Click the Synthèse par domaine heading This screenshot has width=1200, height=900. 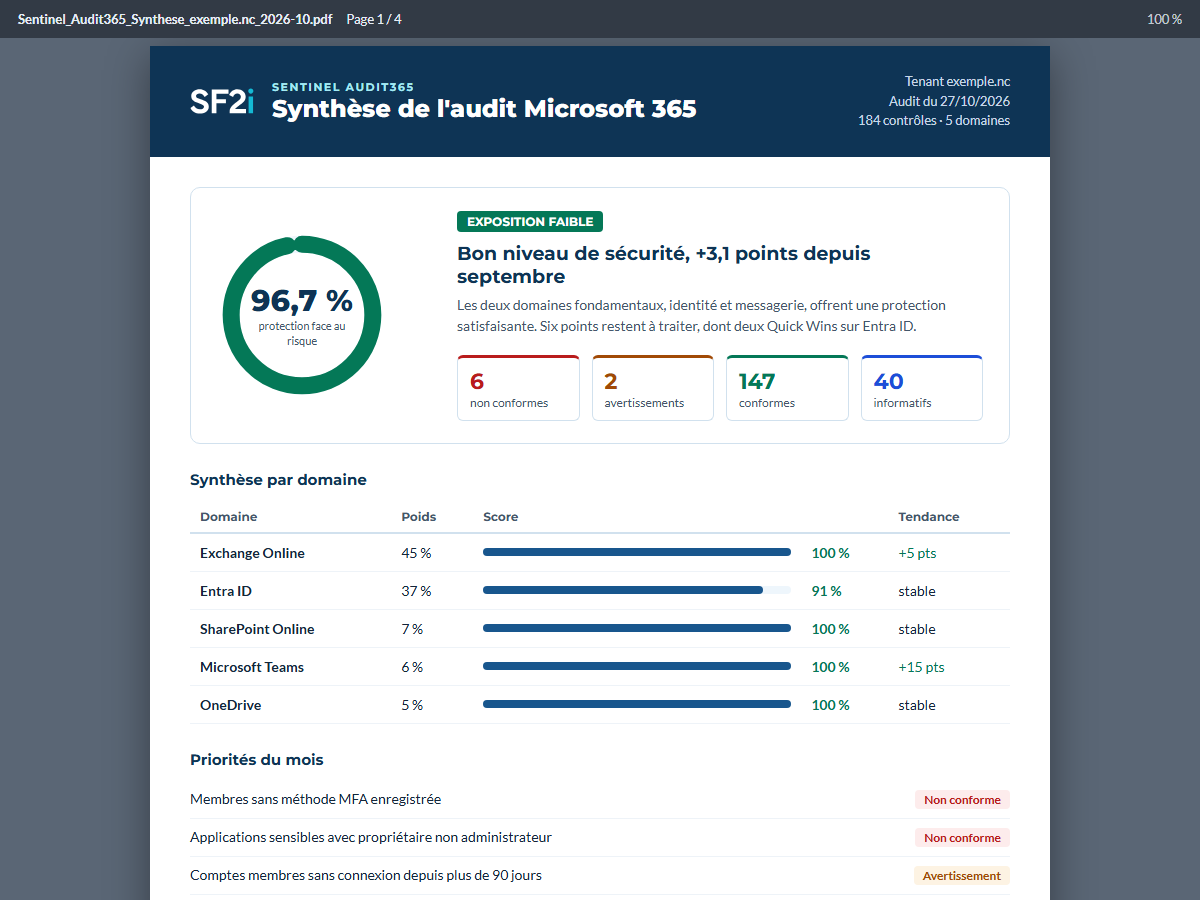278,480
